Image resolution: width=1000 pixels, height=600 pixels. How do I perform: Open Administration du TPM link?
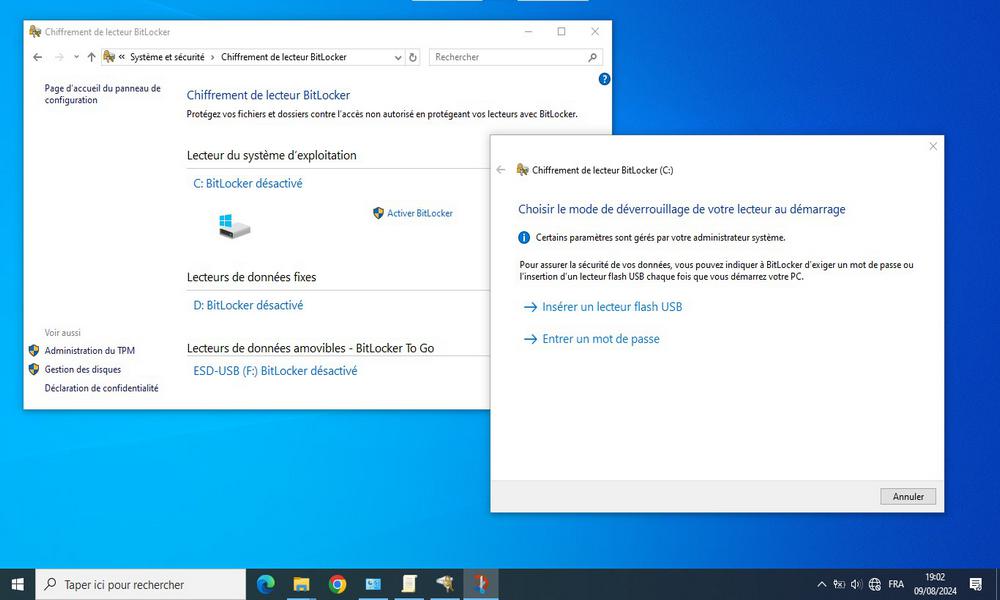pyautogui.click(x=88, y=351)
